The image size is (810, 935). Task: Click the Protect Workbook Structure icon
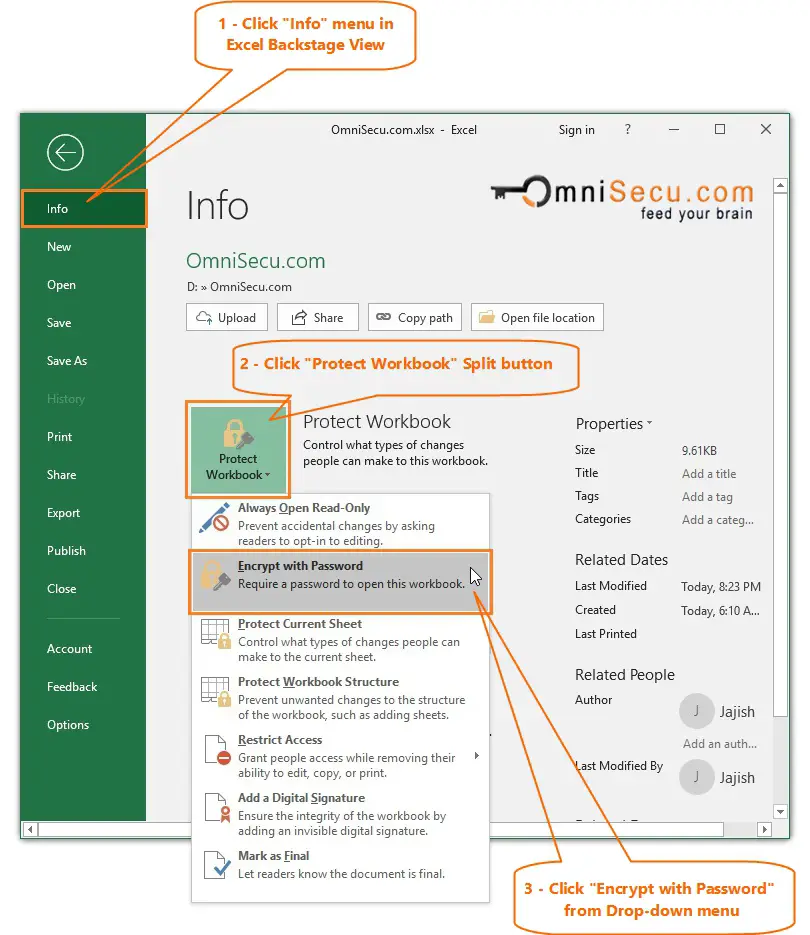tap(215, 692)
